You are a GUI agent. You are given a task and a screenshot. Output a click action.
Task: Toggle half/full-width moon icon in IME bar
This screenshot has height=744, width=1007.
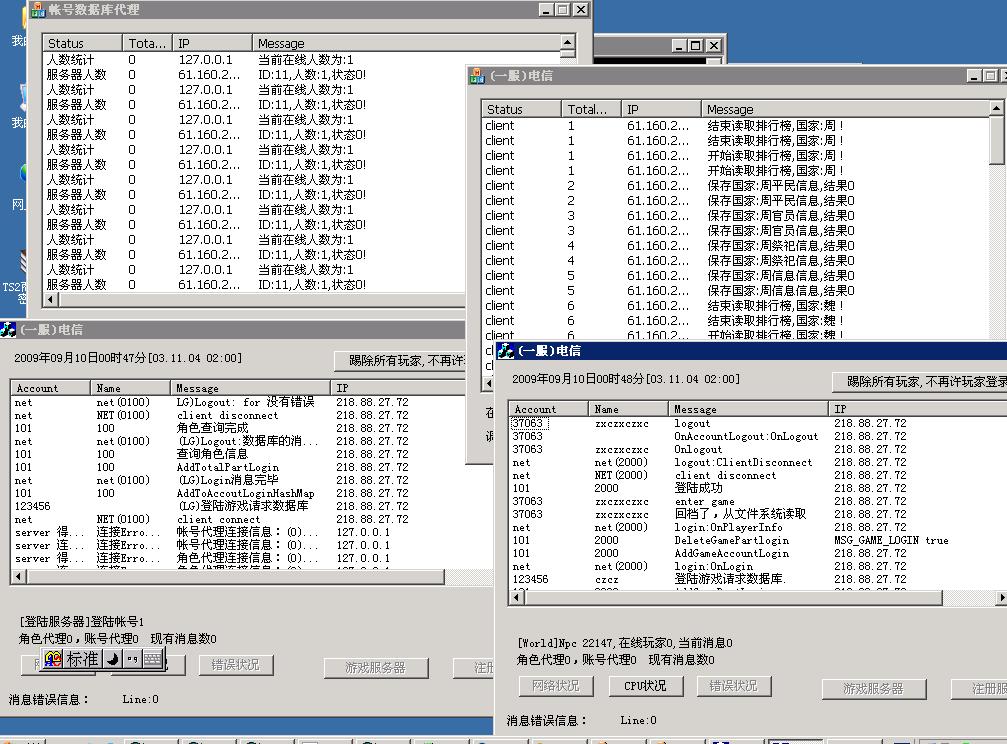[x=113, y=659]
